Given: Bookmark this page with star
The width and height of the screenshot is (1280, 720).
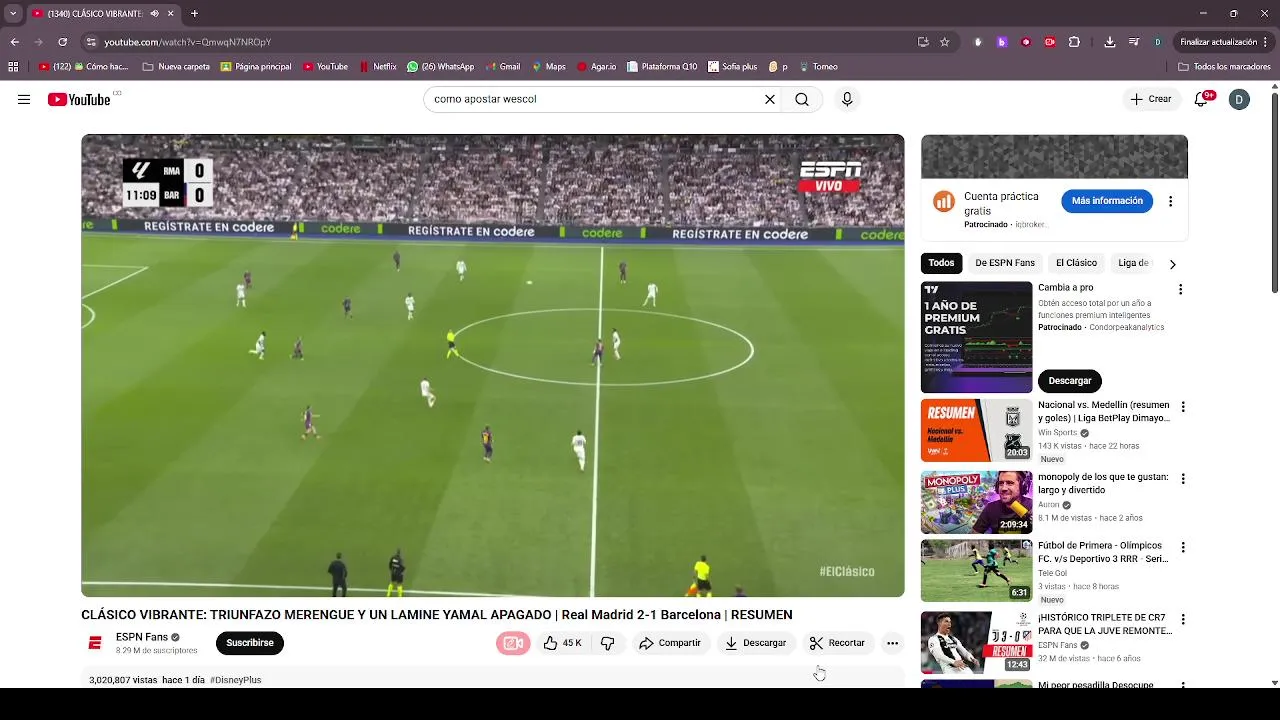Looking at the screenshot, I should tap(944, 42).
